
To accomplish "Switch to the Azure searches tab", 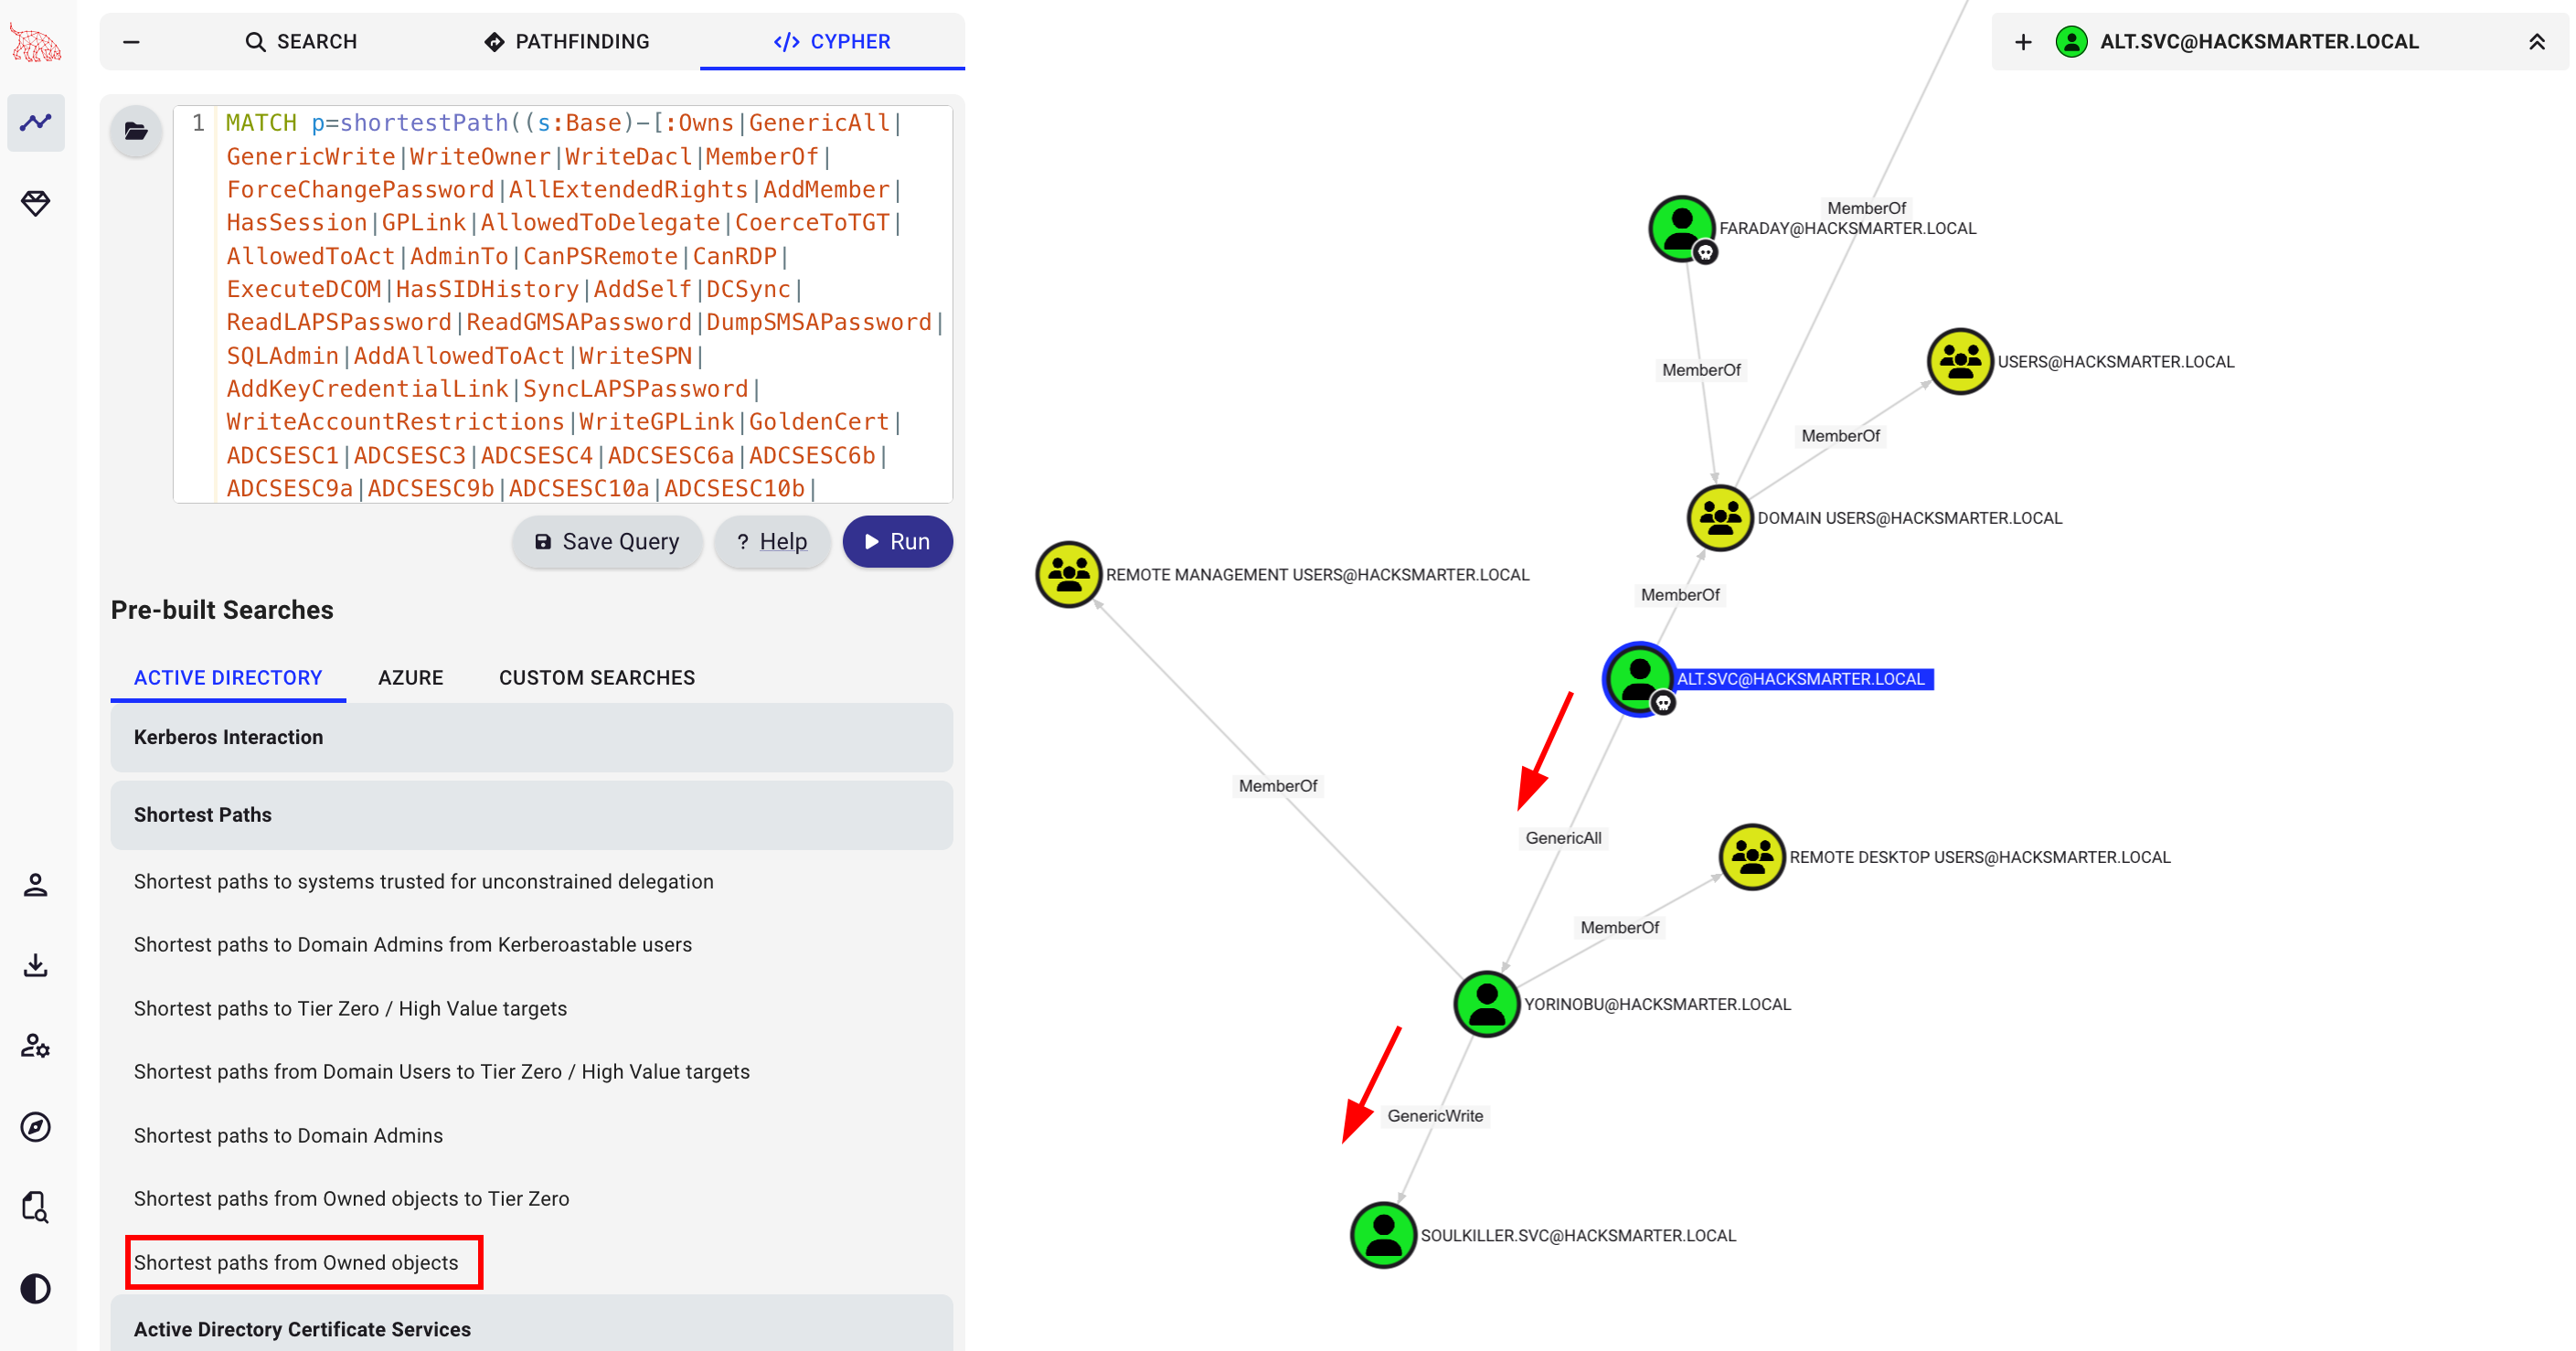I will tap(410, 678).
